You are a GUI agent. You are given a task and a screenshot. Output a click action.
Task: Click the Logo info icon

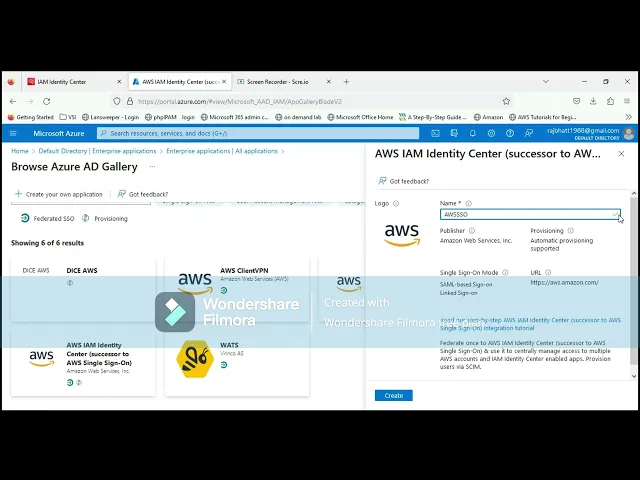[x=396, y=203]
